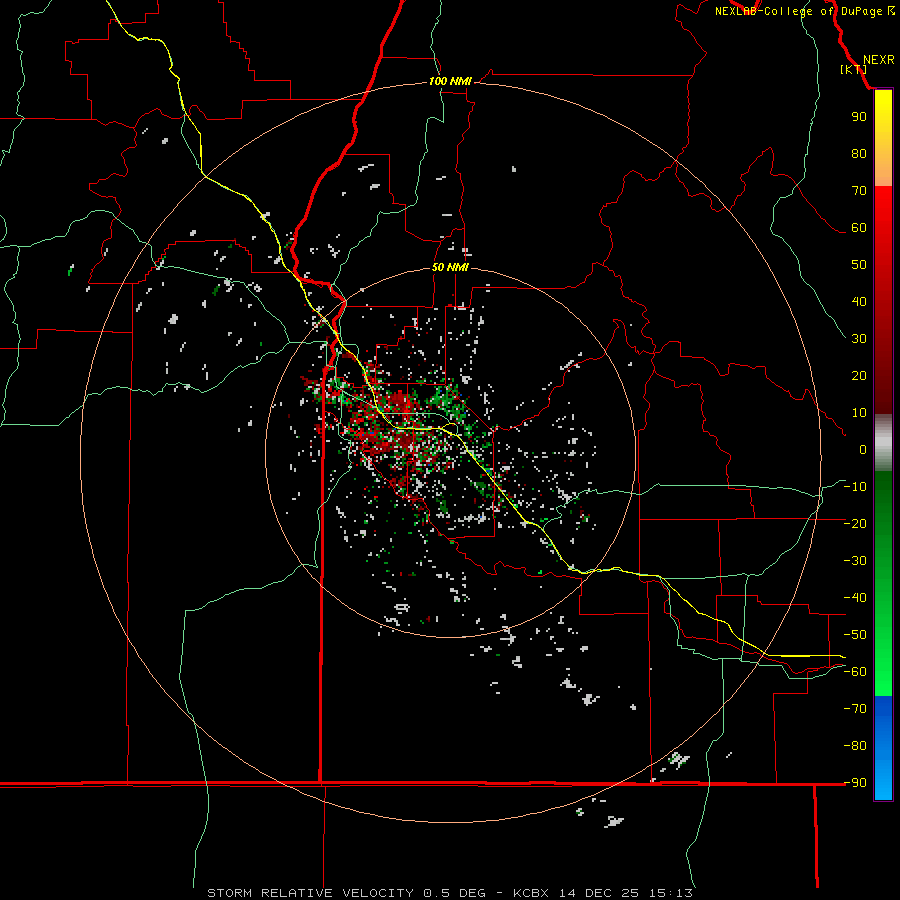This screenshot has width=900, height=900.
Task: Click the NEXLAB-College of DuPage watermark text
Action: coord(804,11)
